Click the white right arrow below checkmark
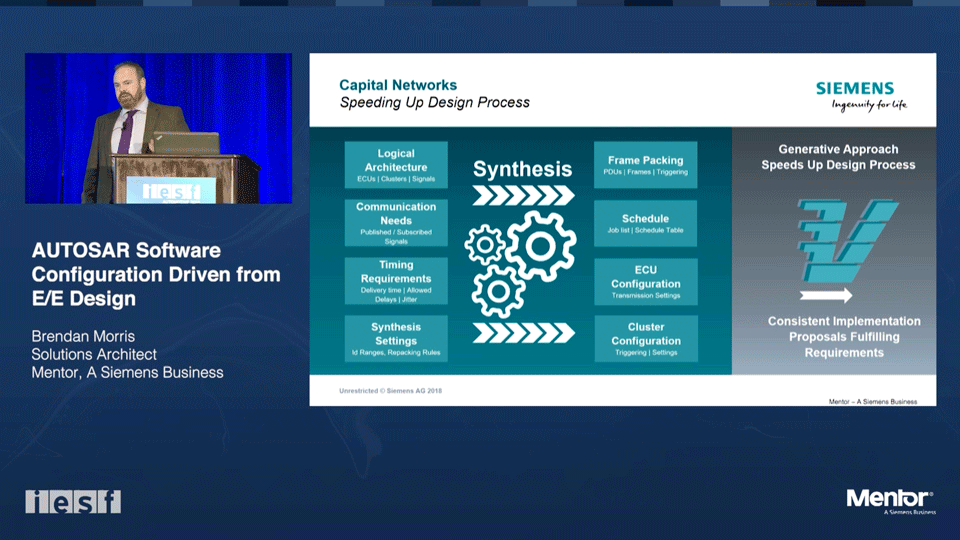This screenshot has height=540, width=960. 826,295
